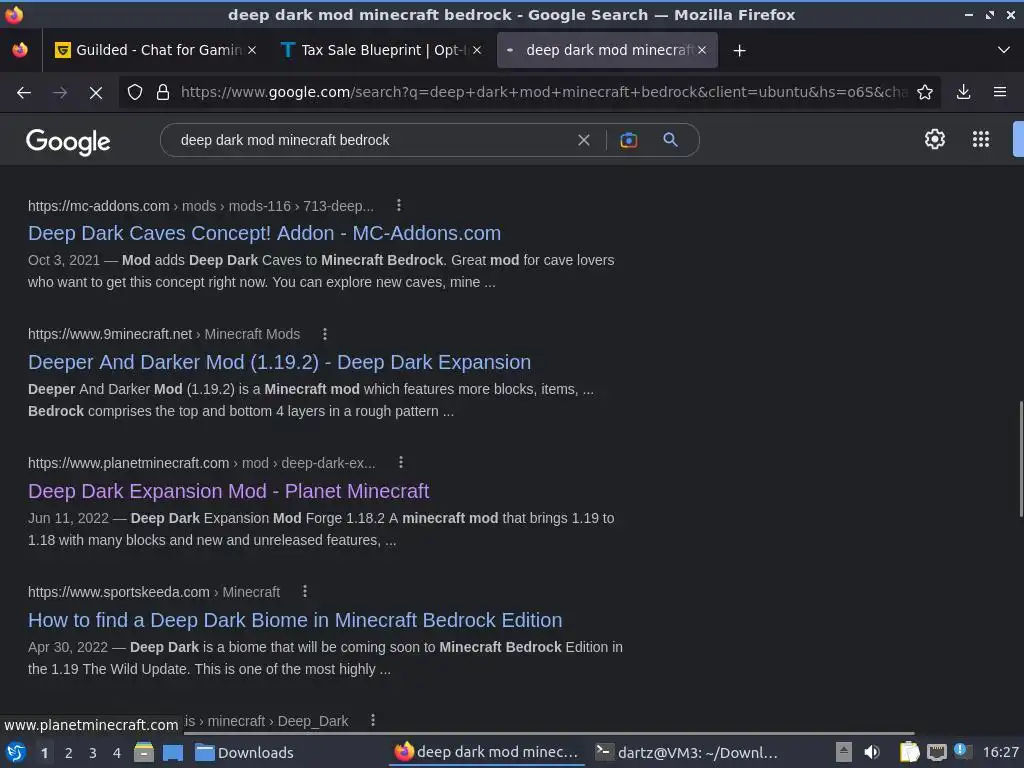
Task: Open more options for planetminecraft.com result
Action: click(400, 462)
